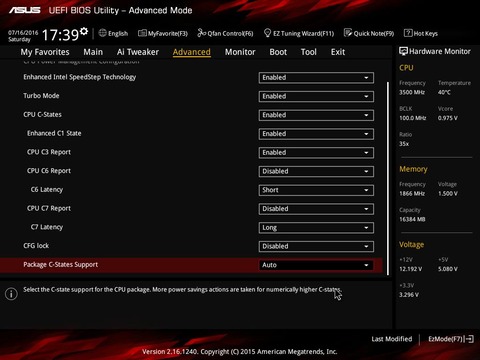The image size is (480, 360).
Task: Open the My Favorites tab
Action: tap(45, 52)
